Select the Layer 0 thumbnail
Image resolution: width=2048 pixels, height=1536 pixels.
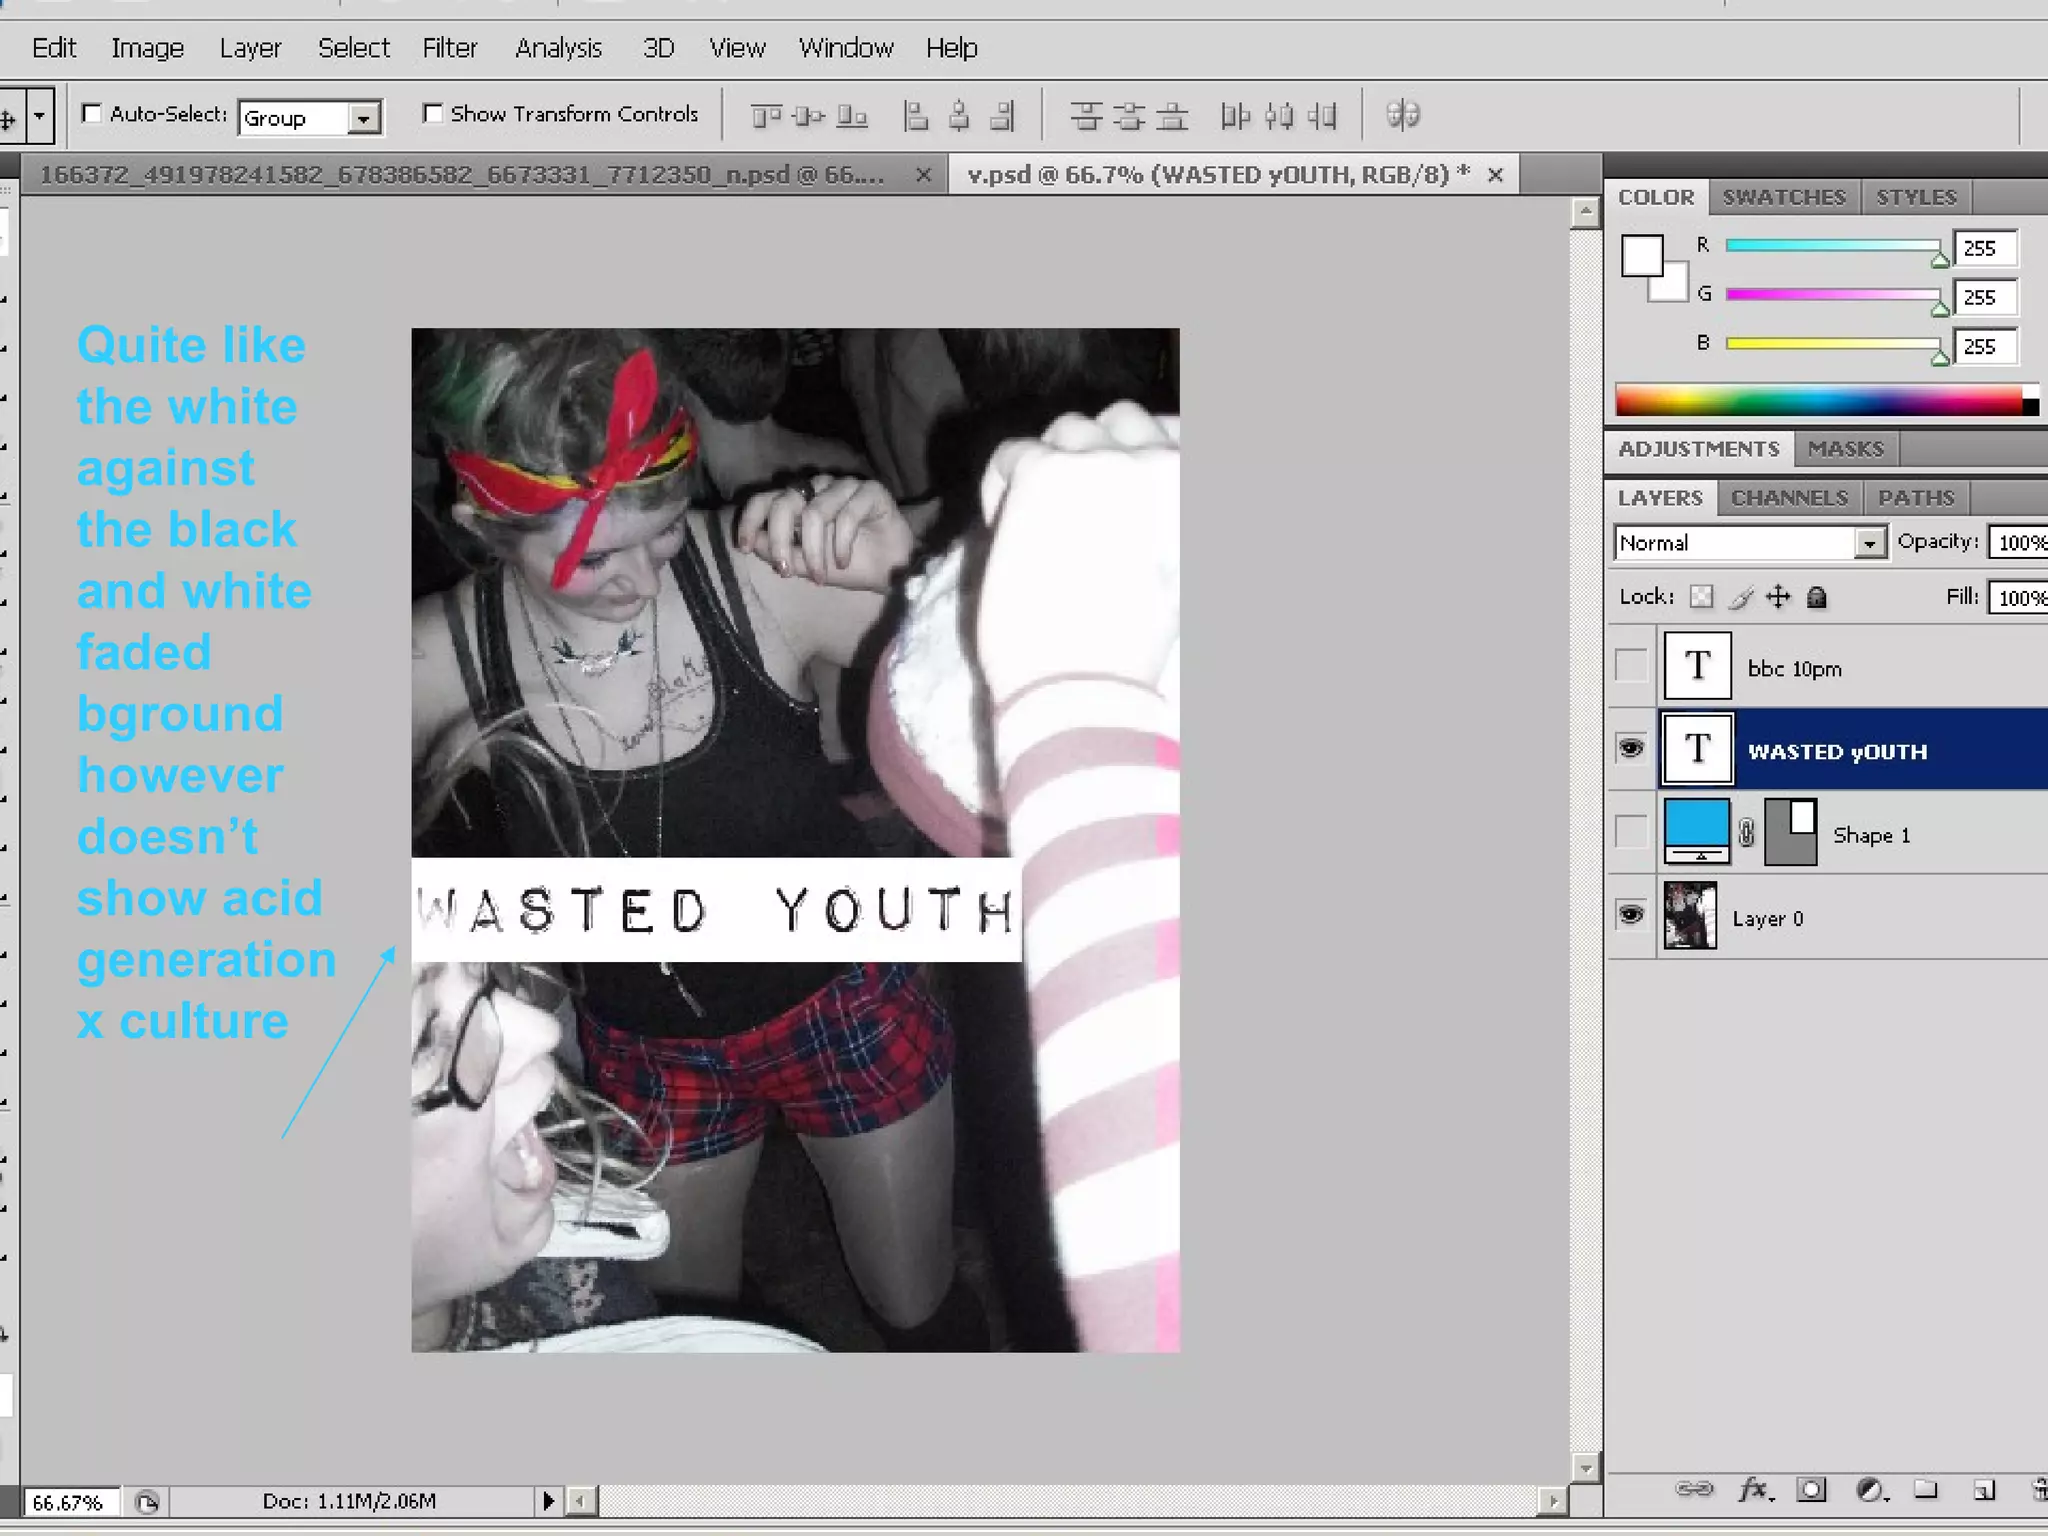[1690, 915]
